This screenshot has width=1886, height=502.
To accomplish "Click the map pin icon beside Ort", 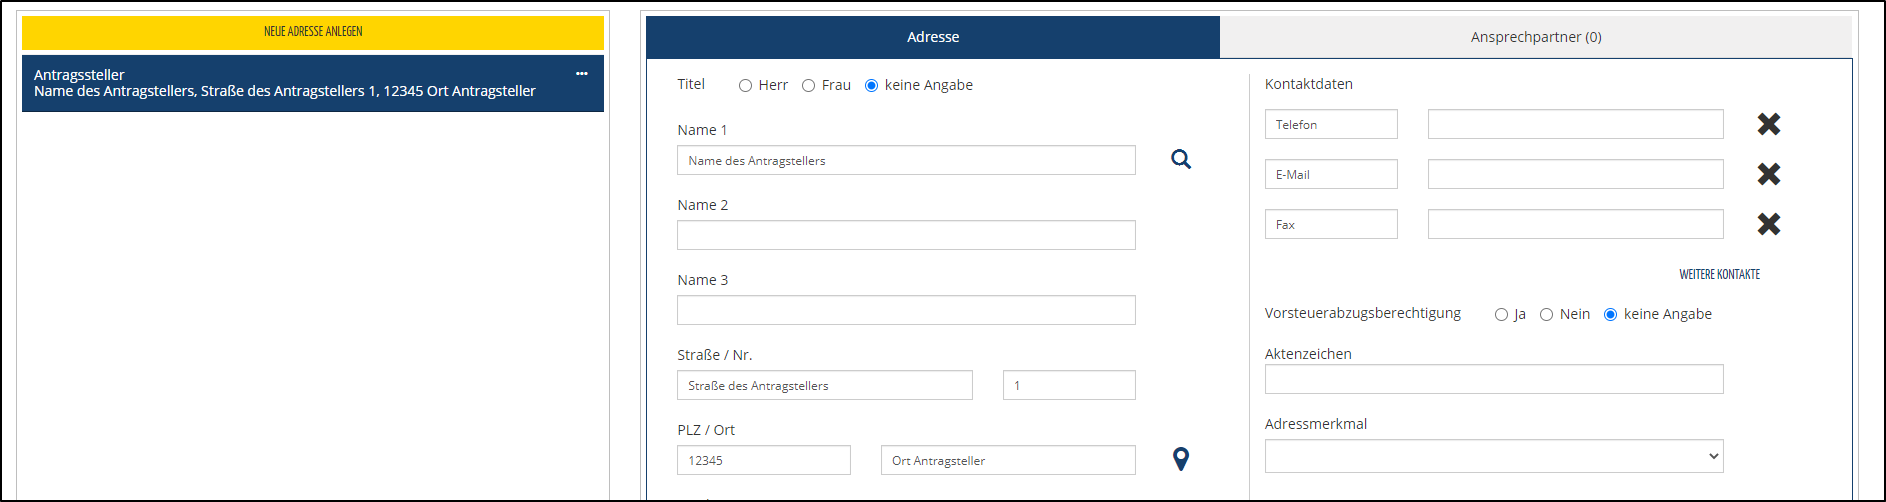I will pyautogui.click(x=1180, y=459).
